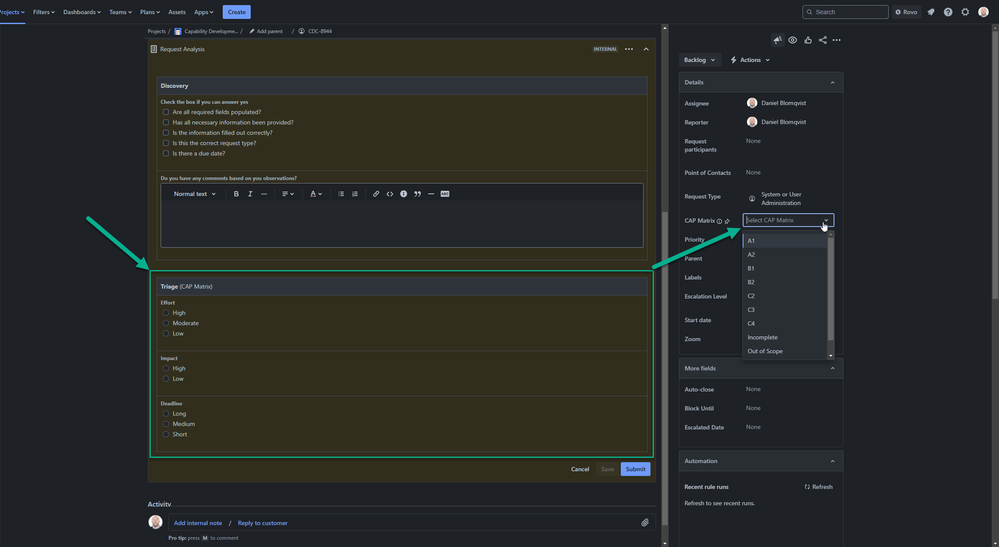The height and width of the screenshot is (547, 999).
Task: Open the settings gear icon
Action: 965,12
